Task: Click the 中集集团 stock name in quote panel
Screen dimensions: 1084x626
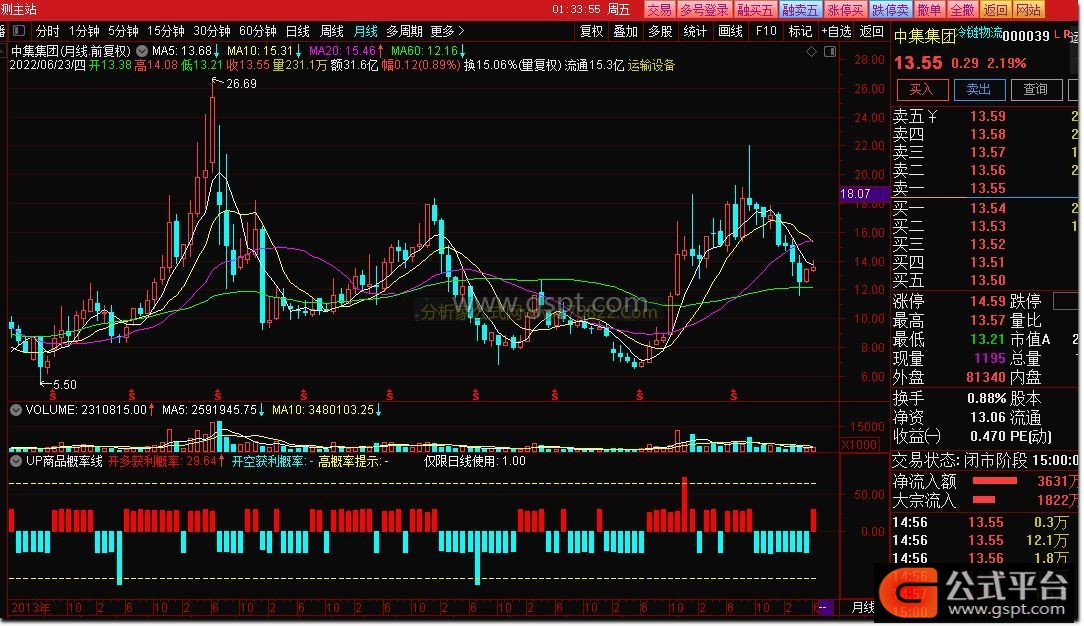Action: (924, 36)
